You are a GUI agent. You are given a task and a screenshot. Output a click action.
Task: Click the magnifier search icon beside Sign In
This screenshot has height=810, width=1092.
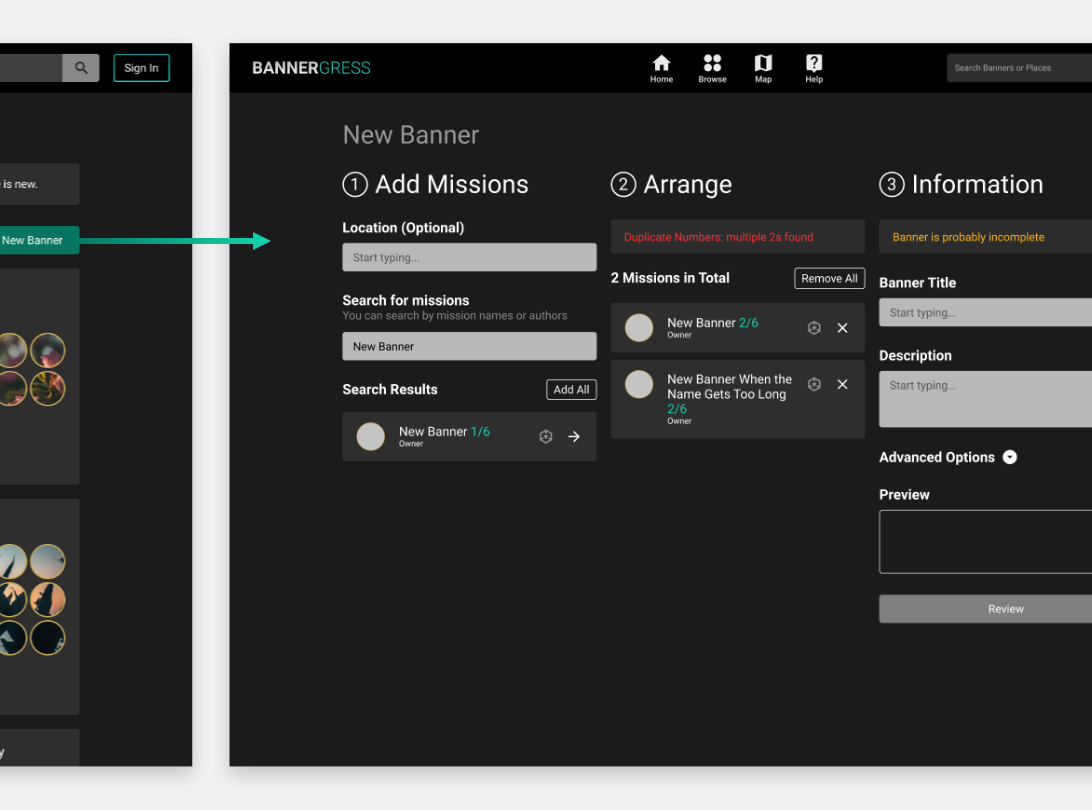point(81,68)
